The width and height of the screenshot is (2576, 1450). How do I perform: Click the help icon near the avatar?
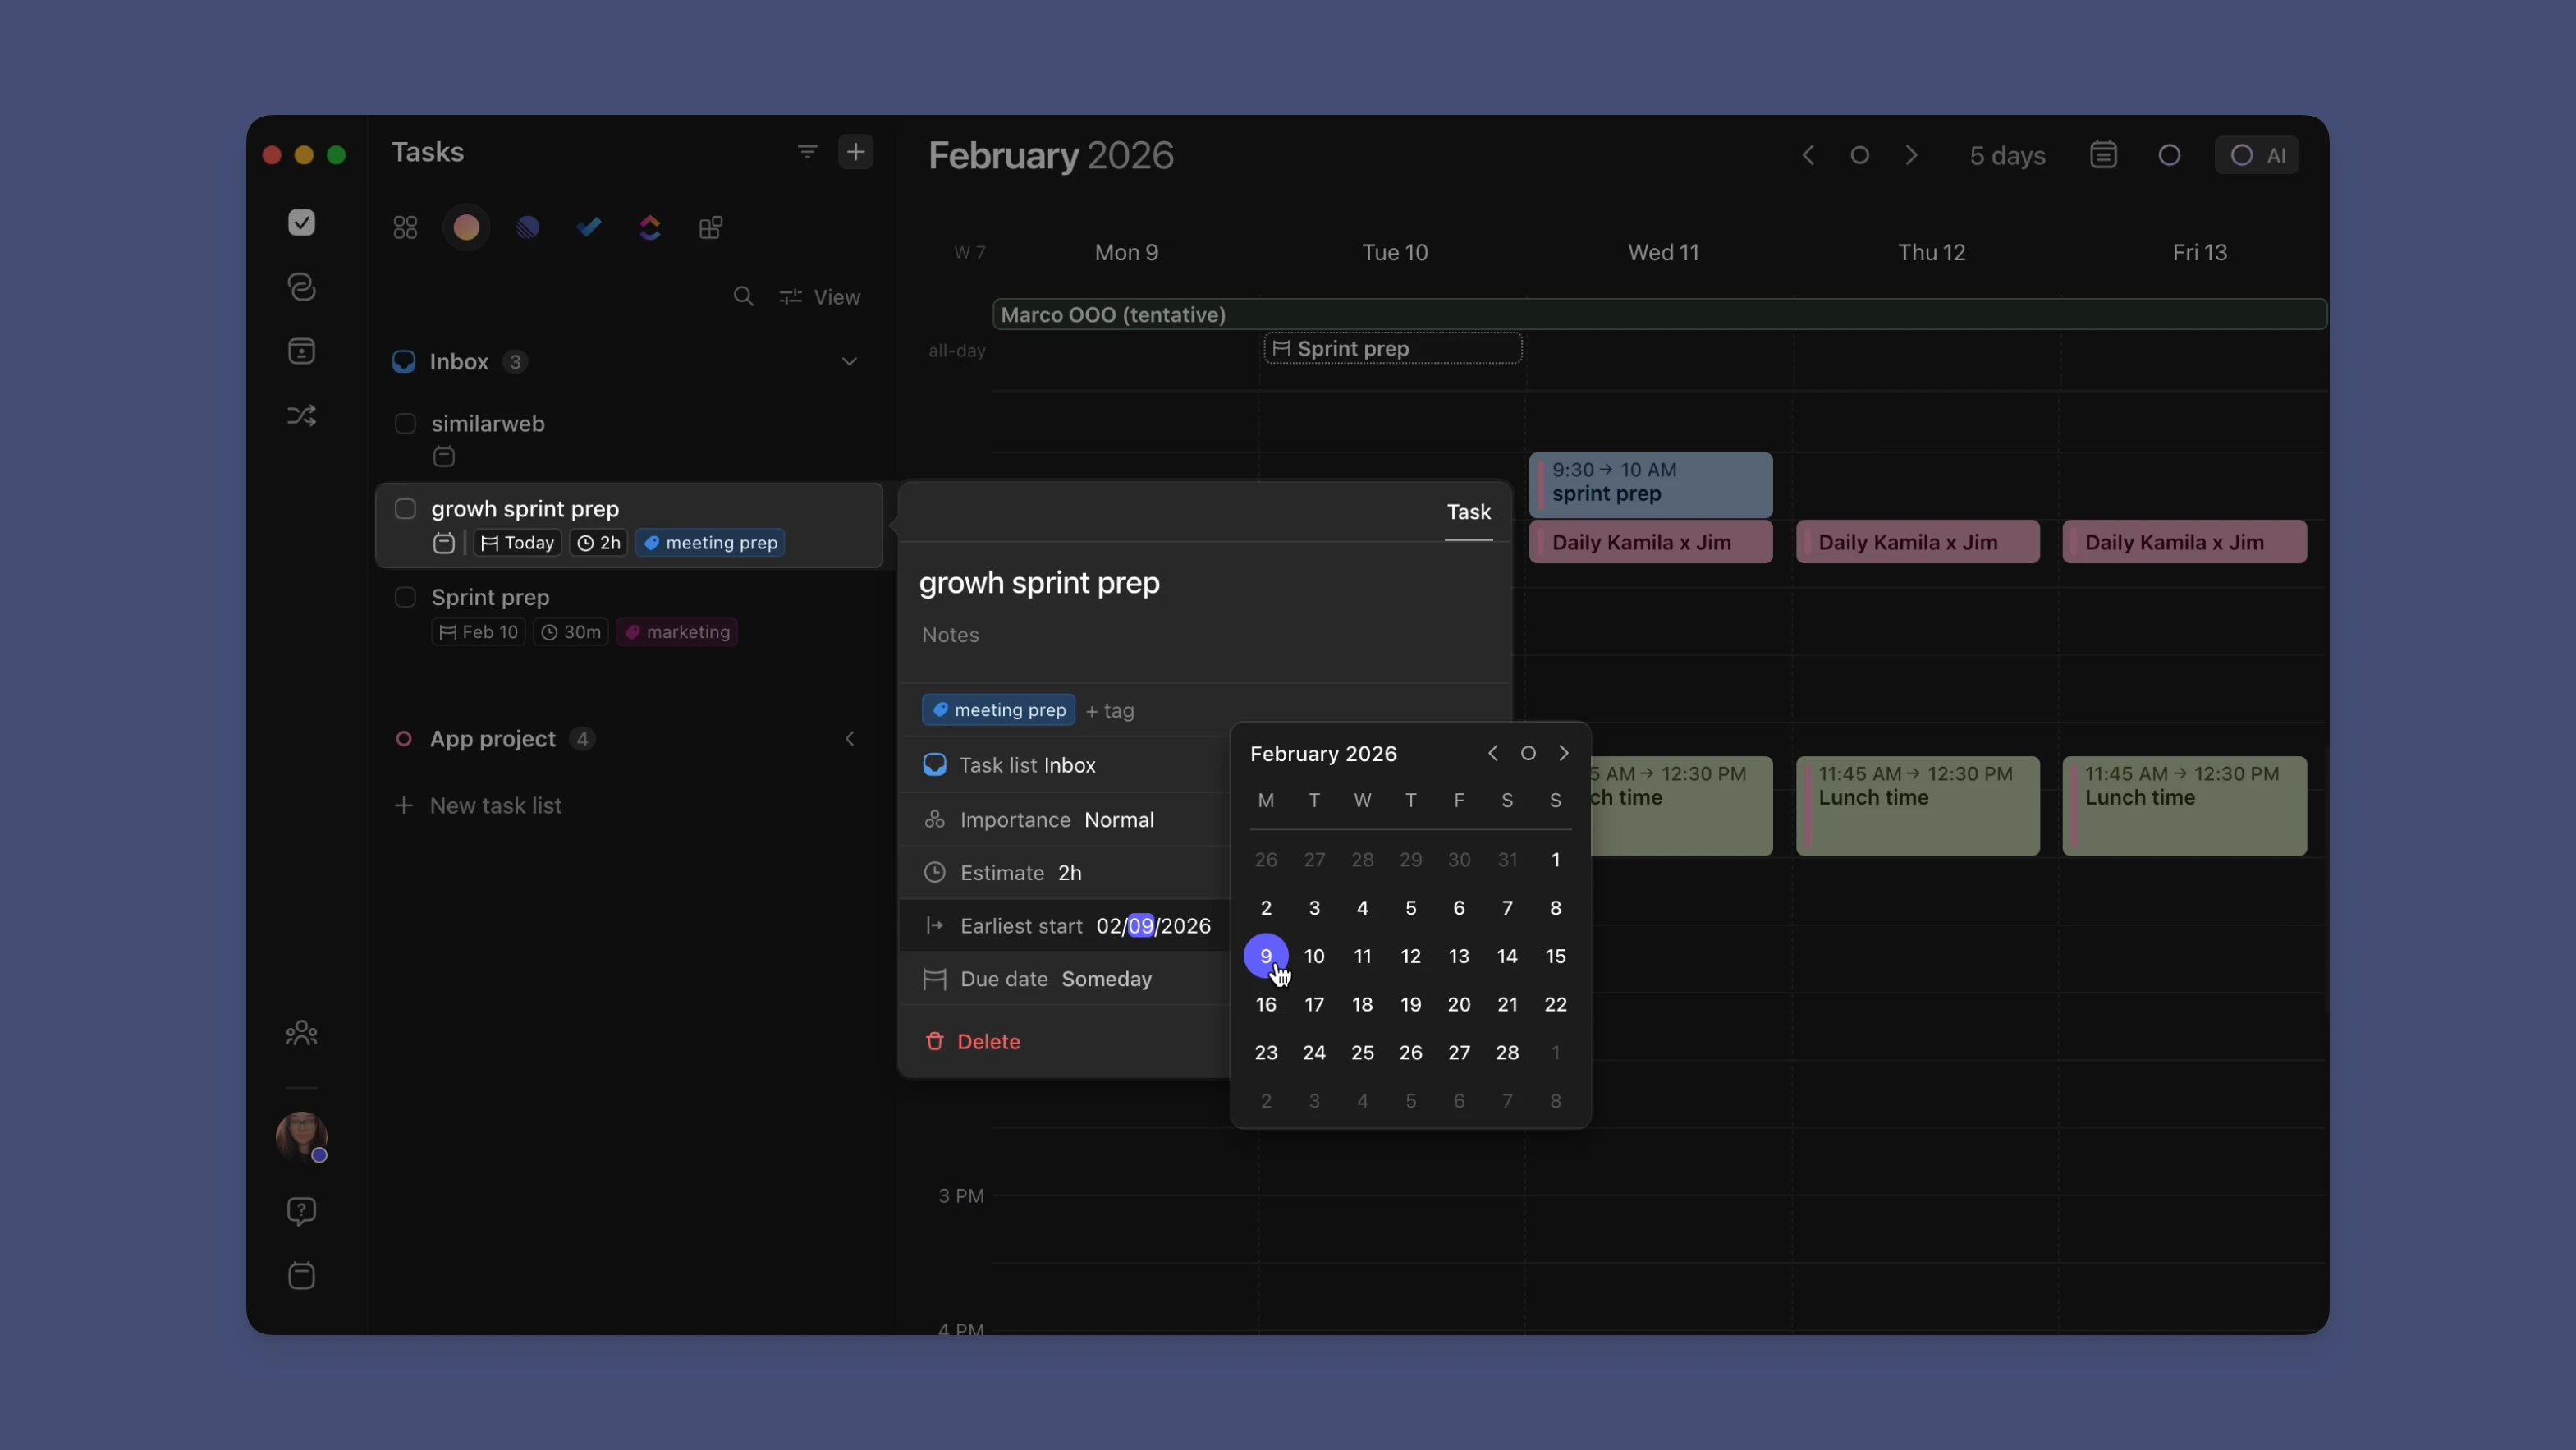(301, 1211)
